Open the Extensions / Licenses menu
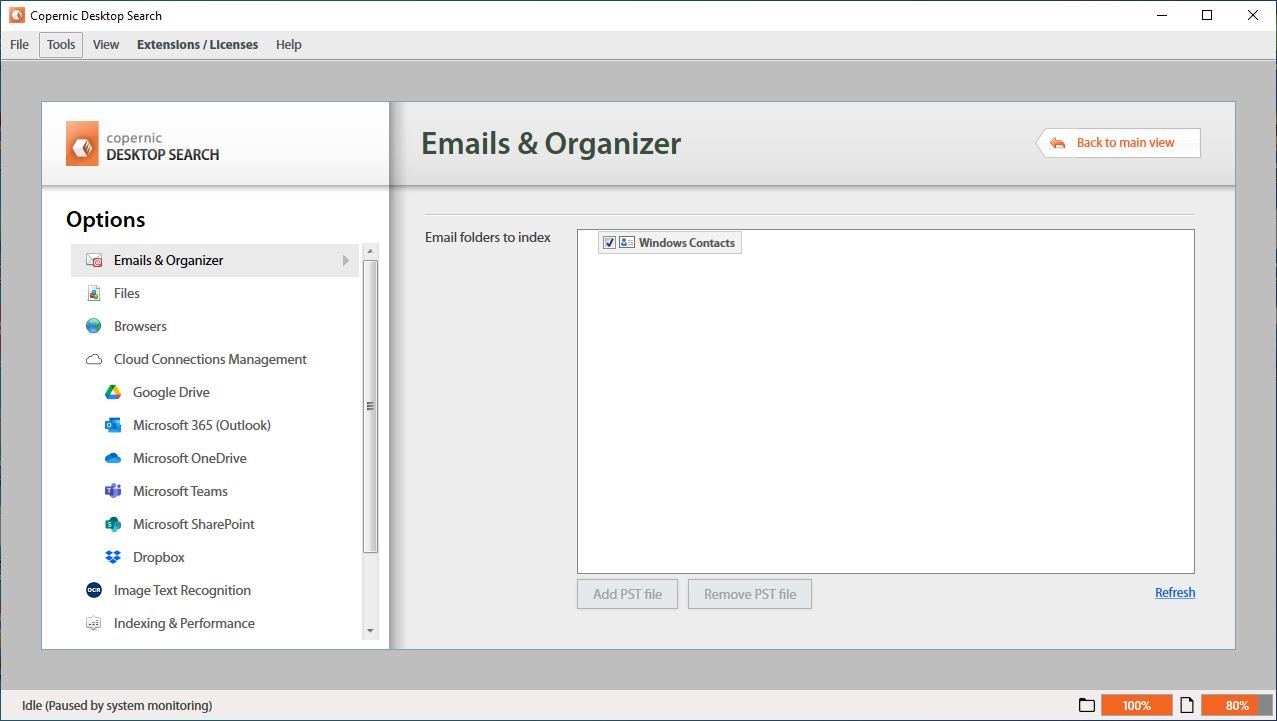 click(197, 44)
